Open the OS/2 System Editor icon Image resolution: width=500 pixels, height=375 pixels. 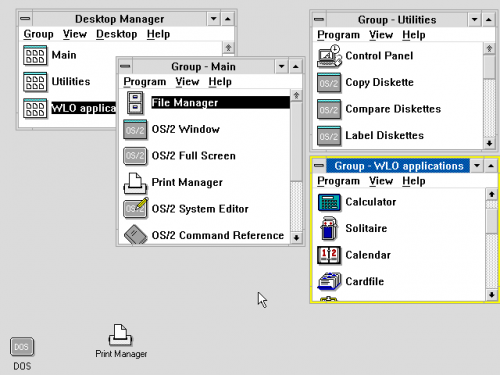click(x=135, y=208)
